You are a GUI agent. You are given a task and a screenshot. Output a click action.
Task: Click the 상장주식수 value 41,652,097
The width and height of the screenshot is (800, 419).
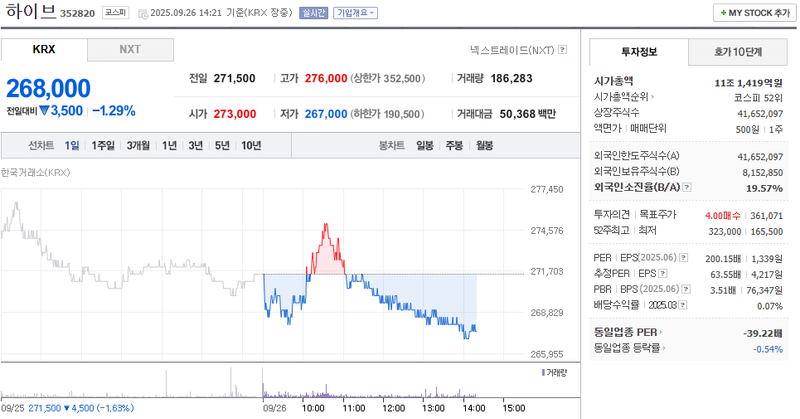point(760,114)
